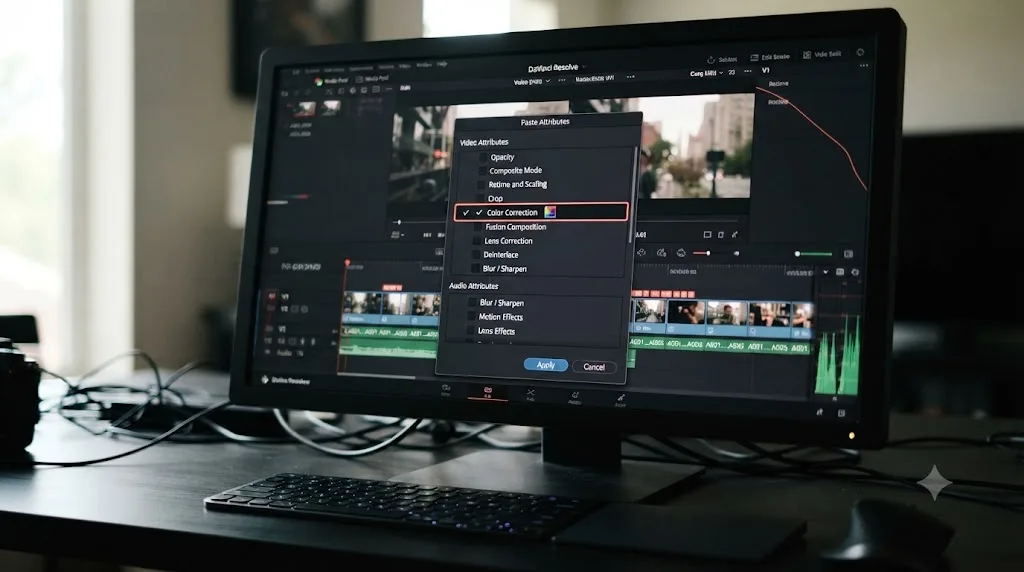The width and height of the screenshot is (1024, 572).
Task: Tick the Opacity checkbox
Action: pyautogui.click(x=483, y=157)
